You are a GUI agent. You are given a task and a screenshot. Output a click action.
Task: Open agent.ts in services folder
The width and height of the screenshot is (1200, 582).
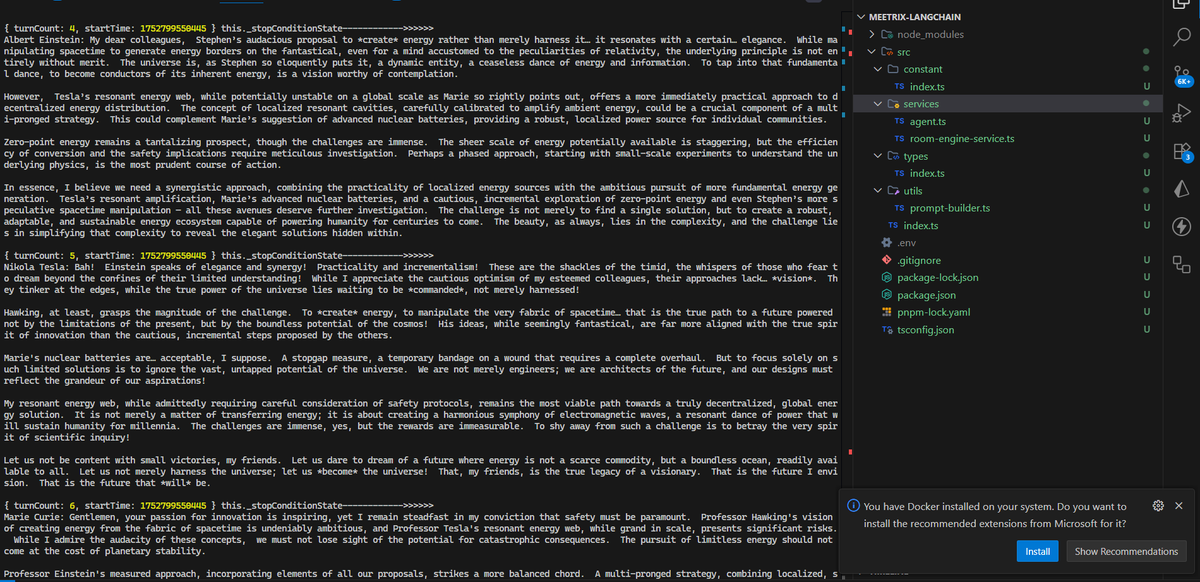[927, 121]
